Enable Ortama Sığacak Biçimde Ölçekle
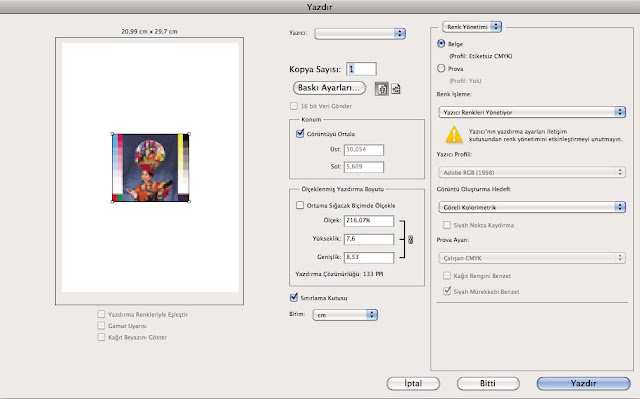Screen dimensions: 640x399 300,205
